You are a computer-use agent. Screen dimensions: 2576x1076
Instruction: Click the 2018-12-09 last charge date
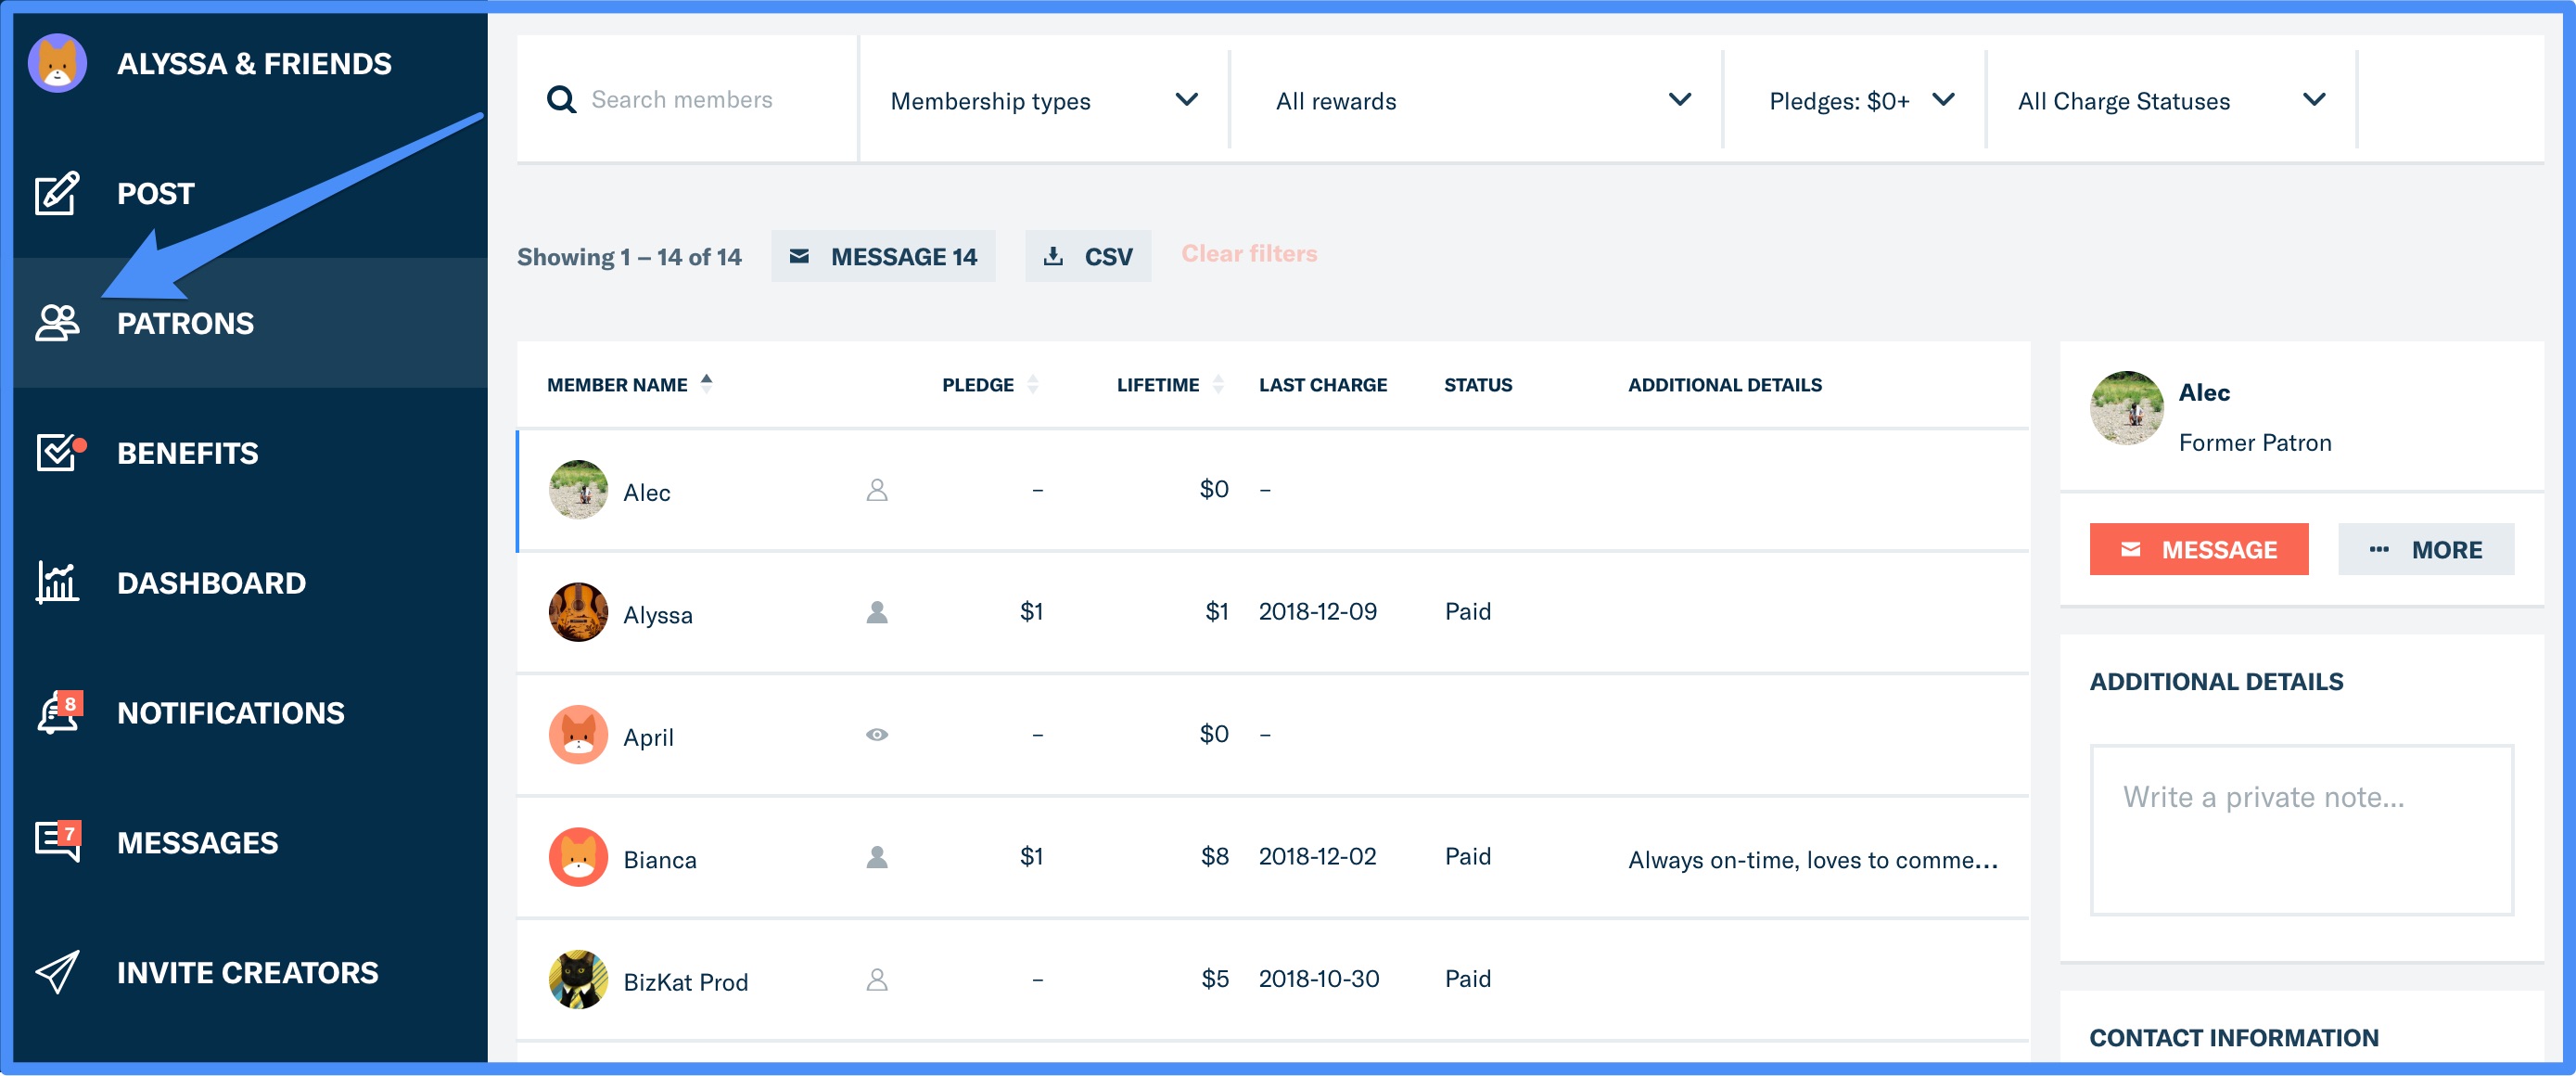pyautogui.click(x=1317, y=611)
